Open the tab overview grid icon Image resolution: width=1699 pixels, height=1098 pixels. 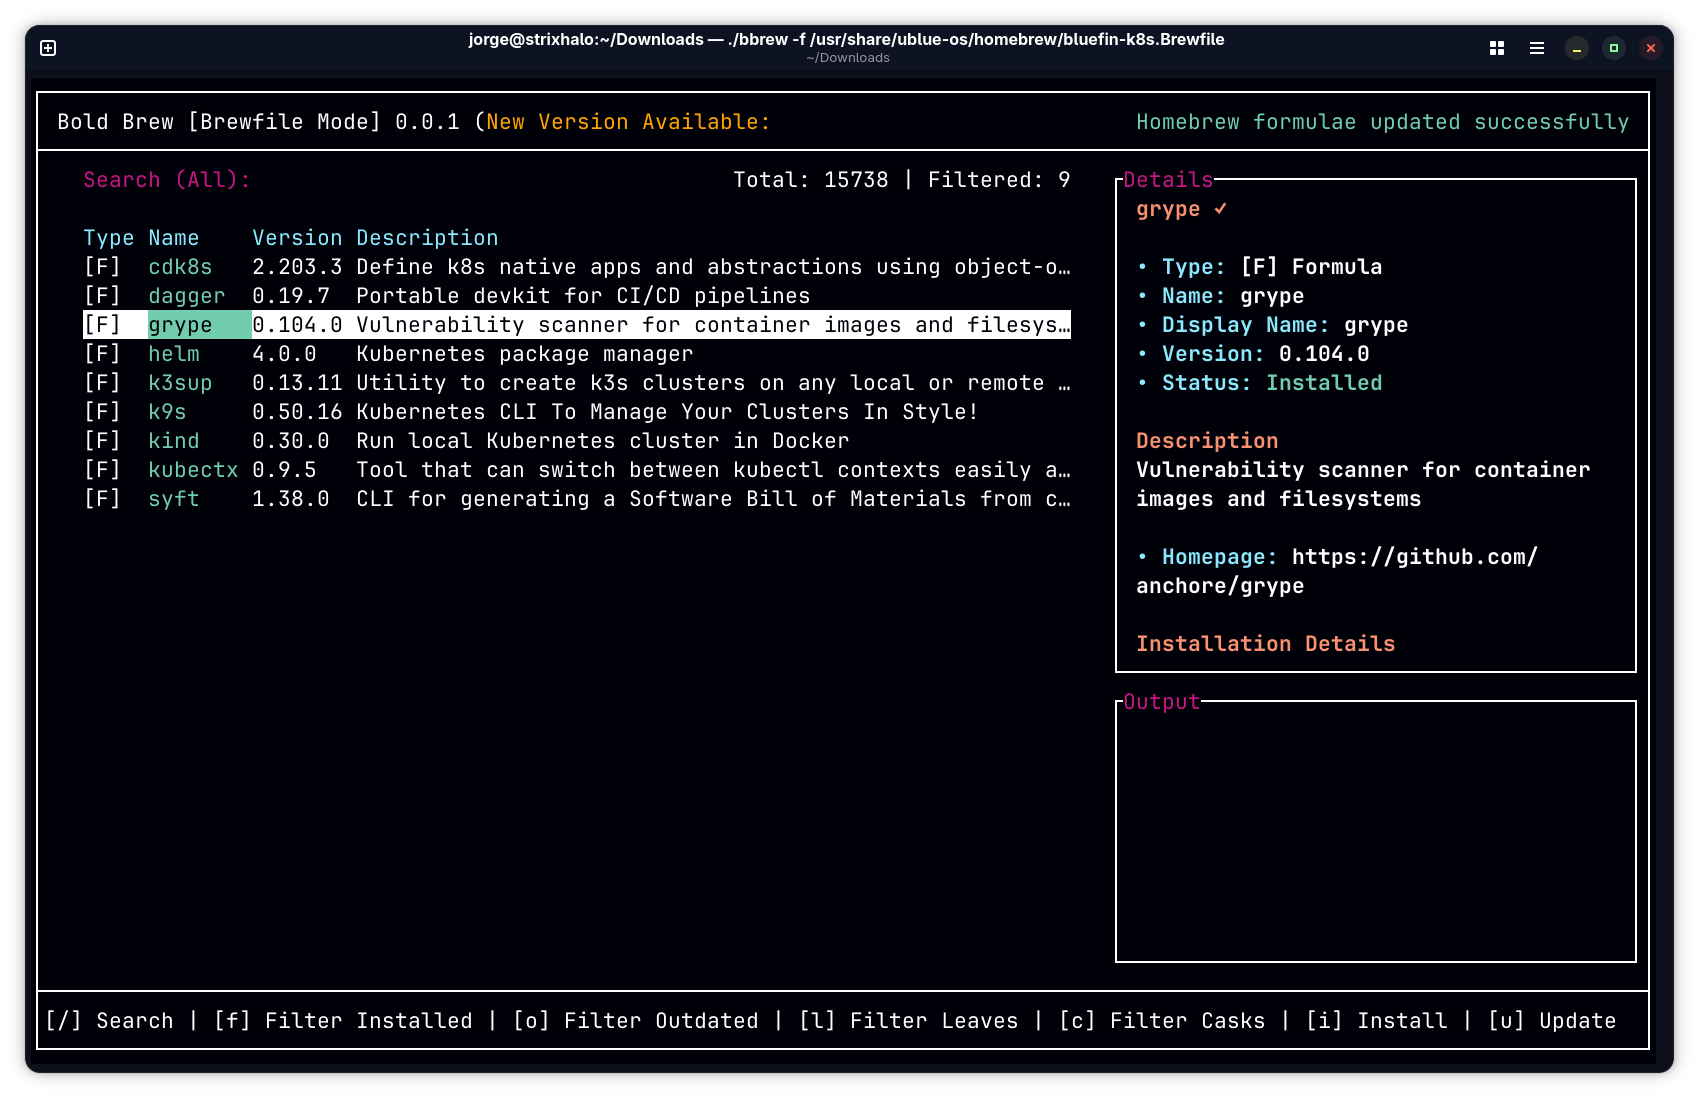click(x=1496, y=48)
